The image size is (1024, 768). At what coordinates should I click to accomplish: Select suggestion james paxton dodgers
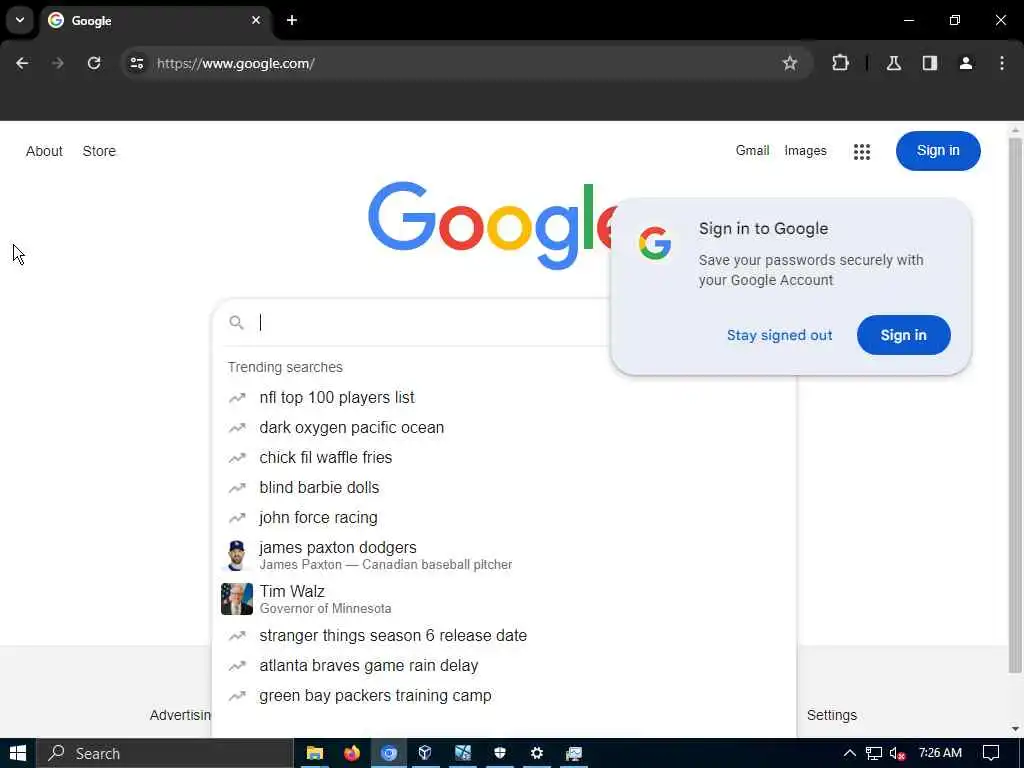[x=504, y=555]
